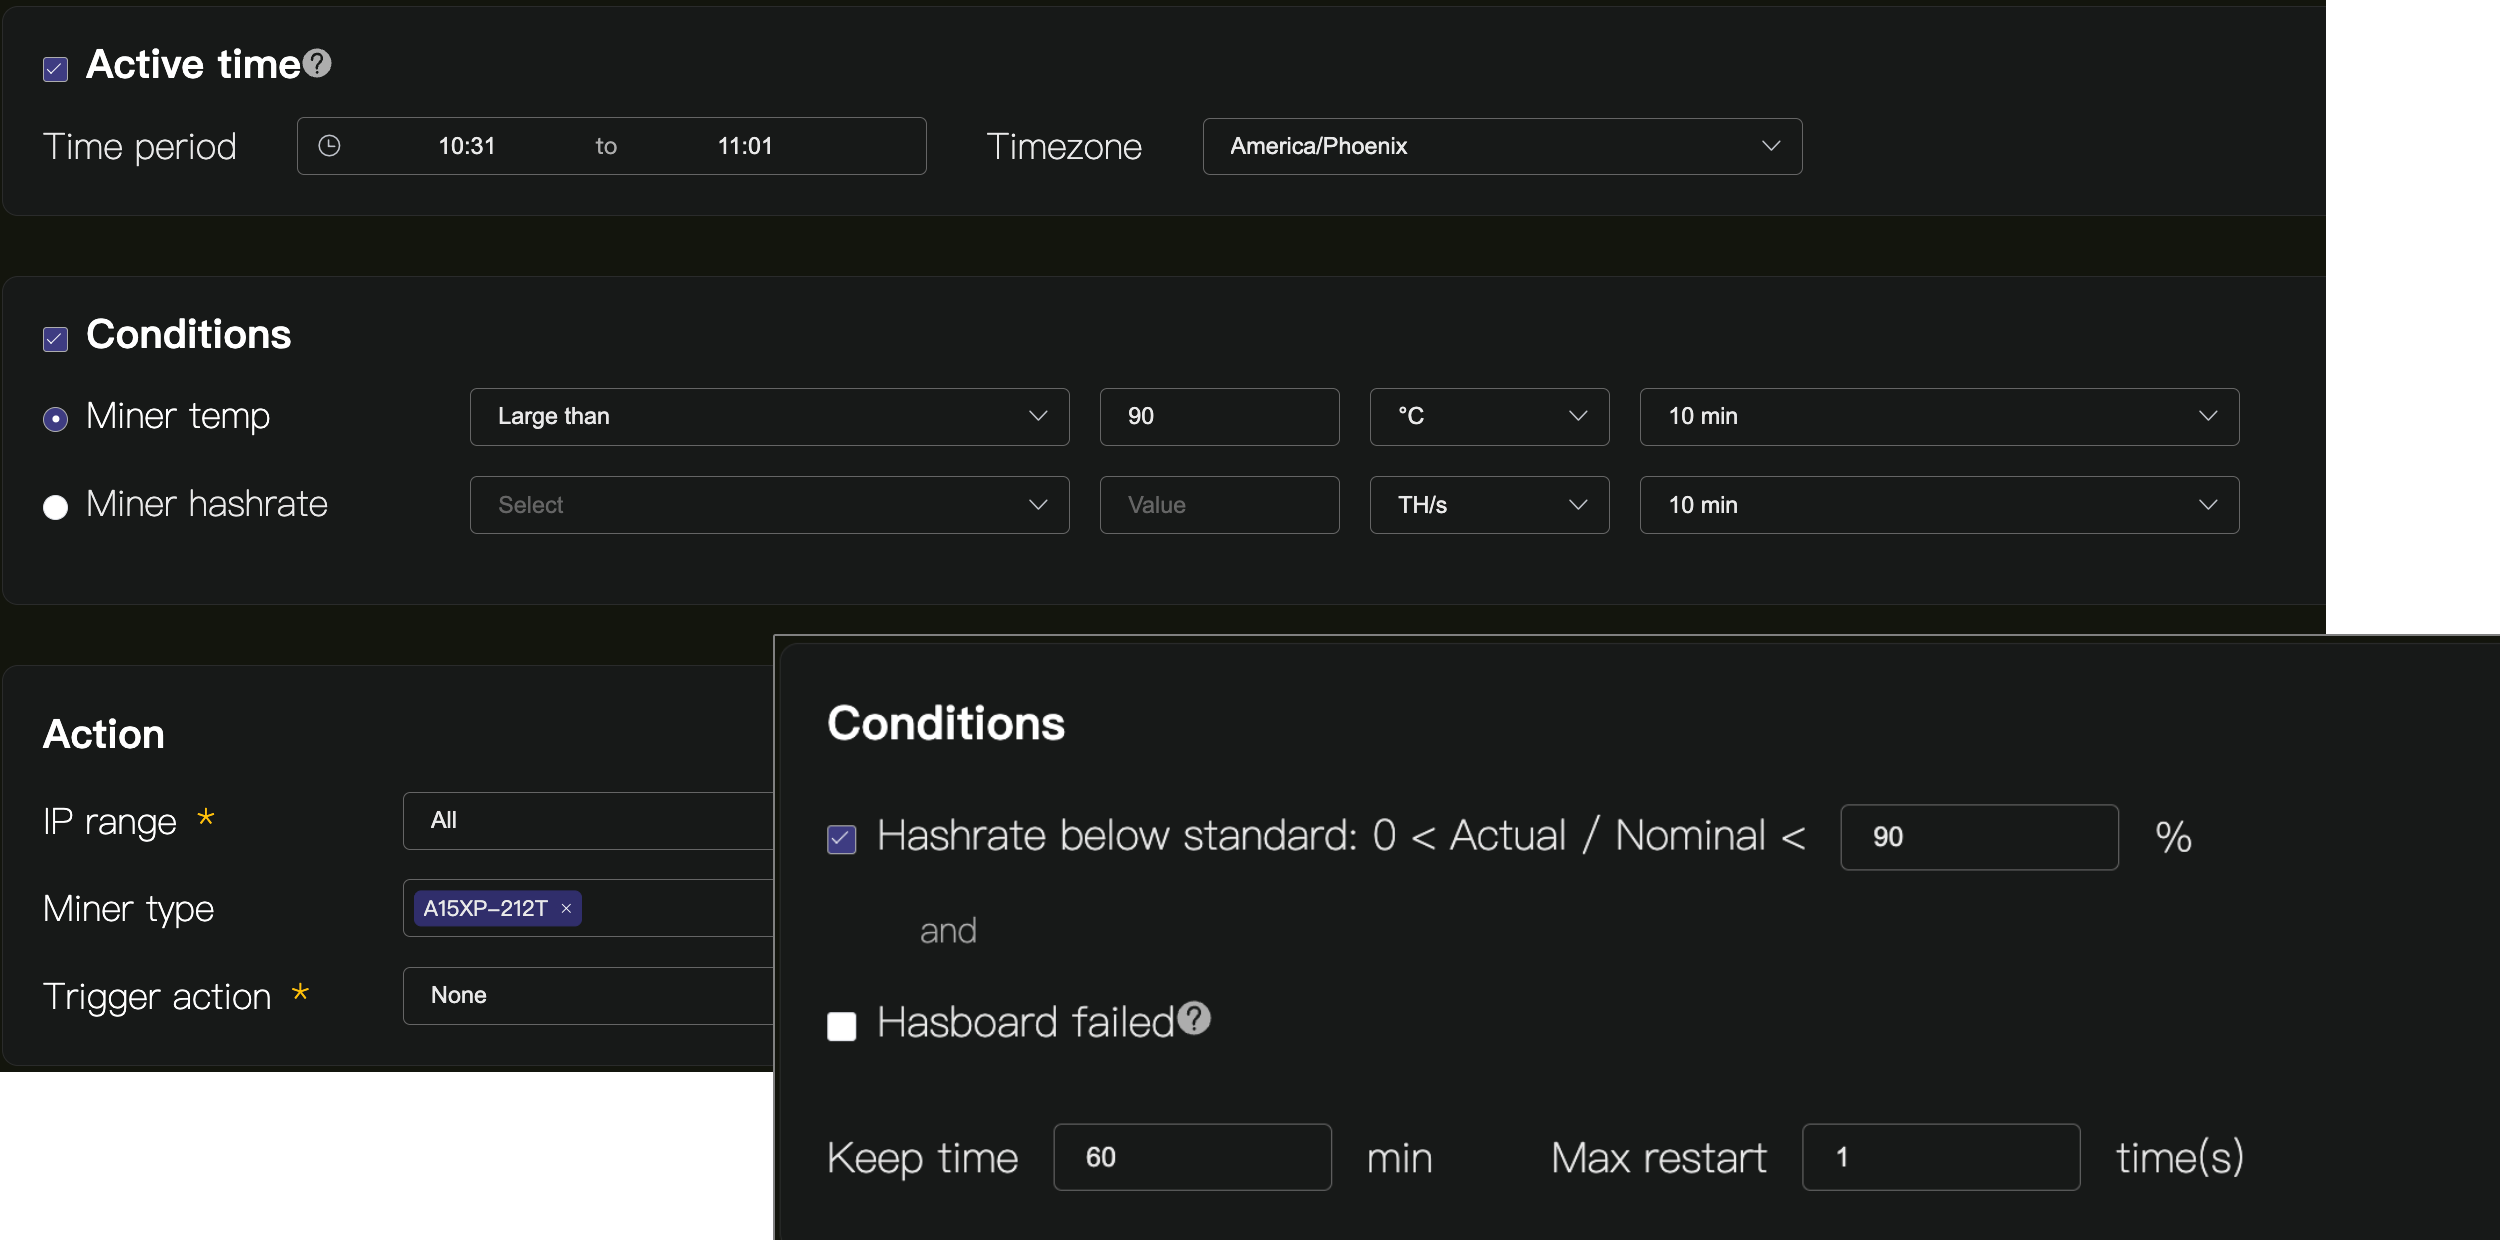This screenshot has height=1240, width=2500.
Task: Click the Max restart input field
Action: [1940, 1157]
